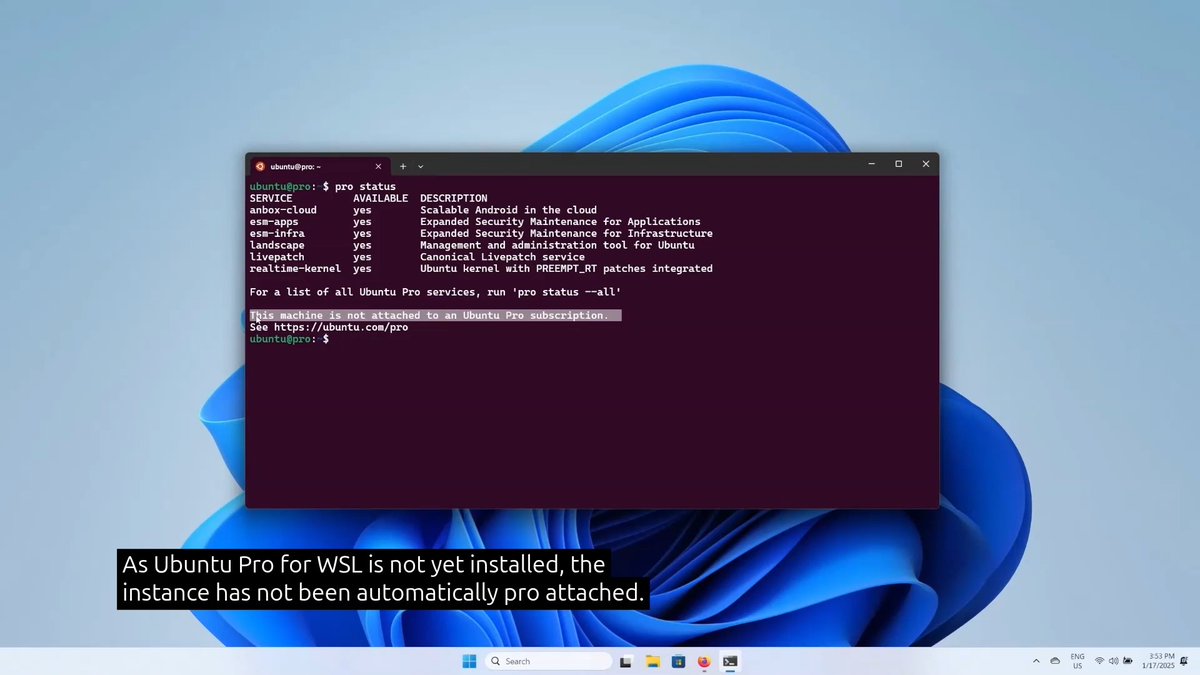Close the ubuntu@pro terminal tab
Screen dimensions: 1200x675
(378, 166)
